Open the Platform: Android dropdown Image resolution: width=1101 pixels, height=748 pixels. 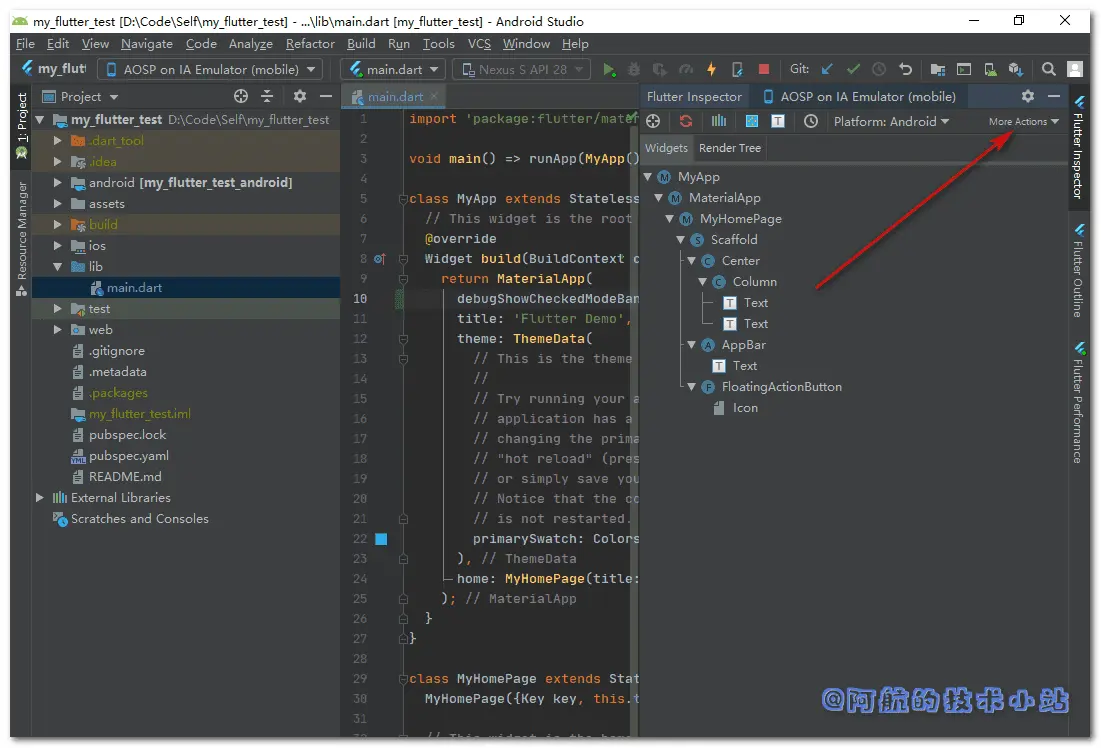(x=891, y=122)
